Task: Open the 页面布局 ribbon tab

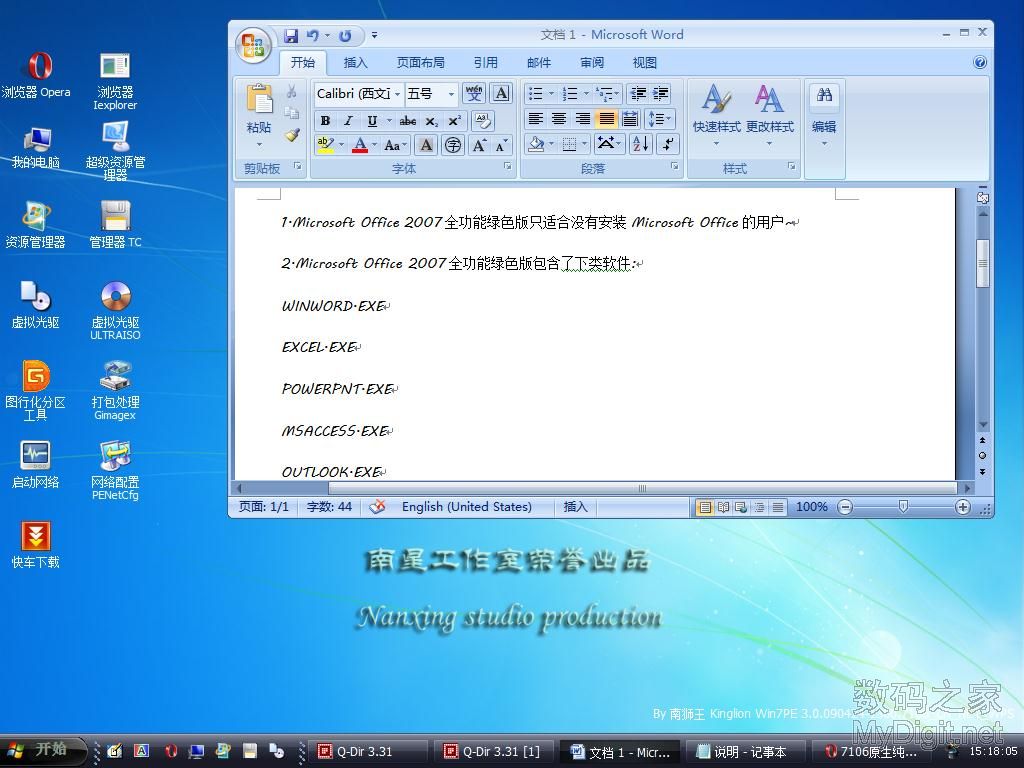Action: tap(420, 62)
